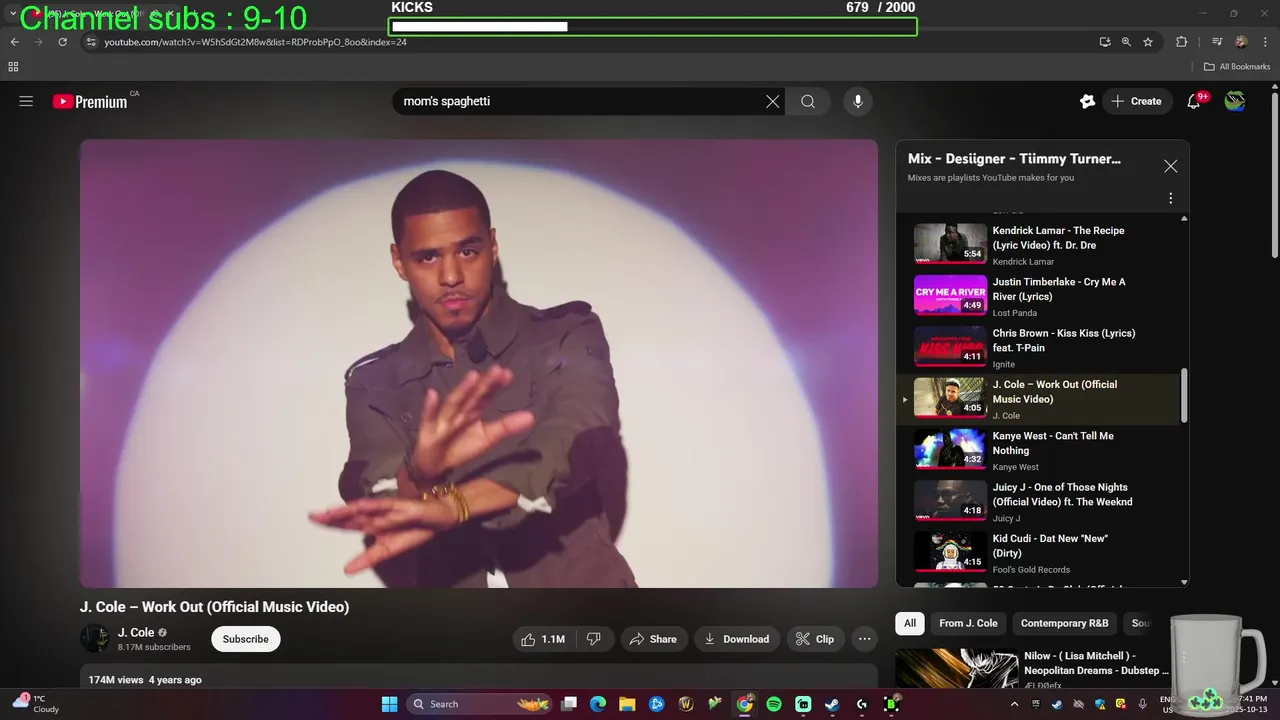Open the Chrome three-dot menu
This screenshot has width=1280, height=720.
[x=1263, y=42]
